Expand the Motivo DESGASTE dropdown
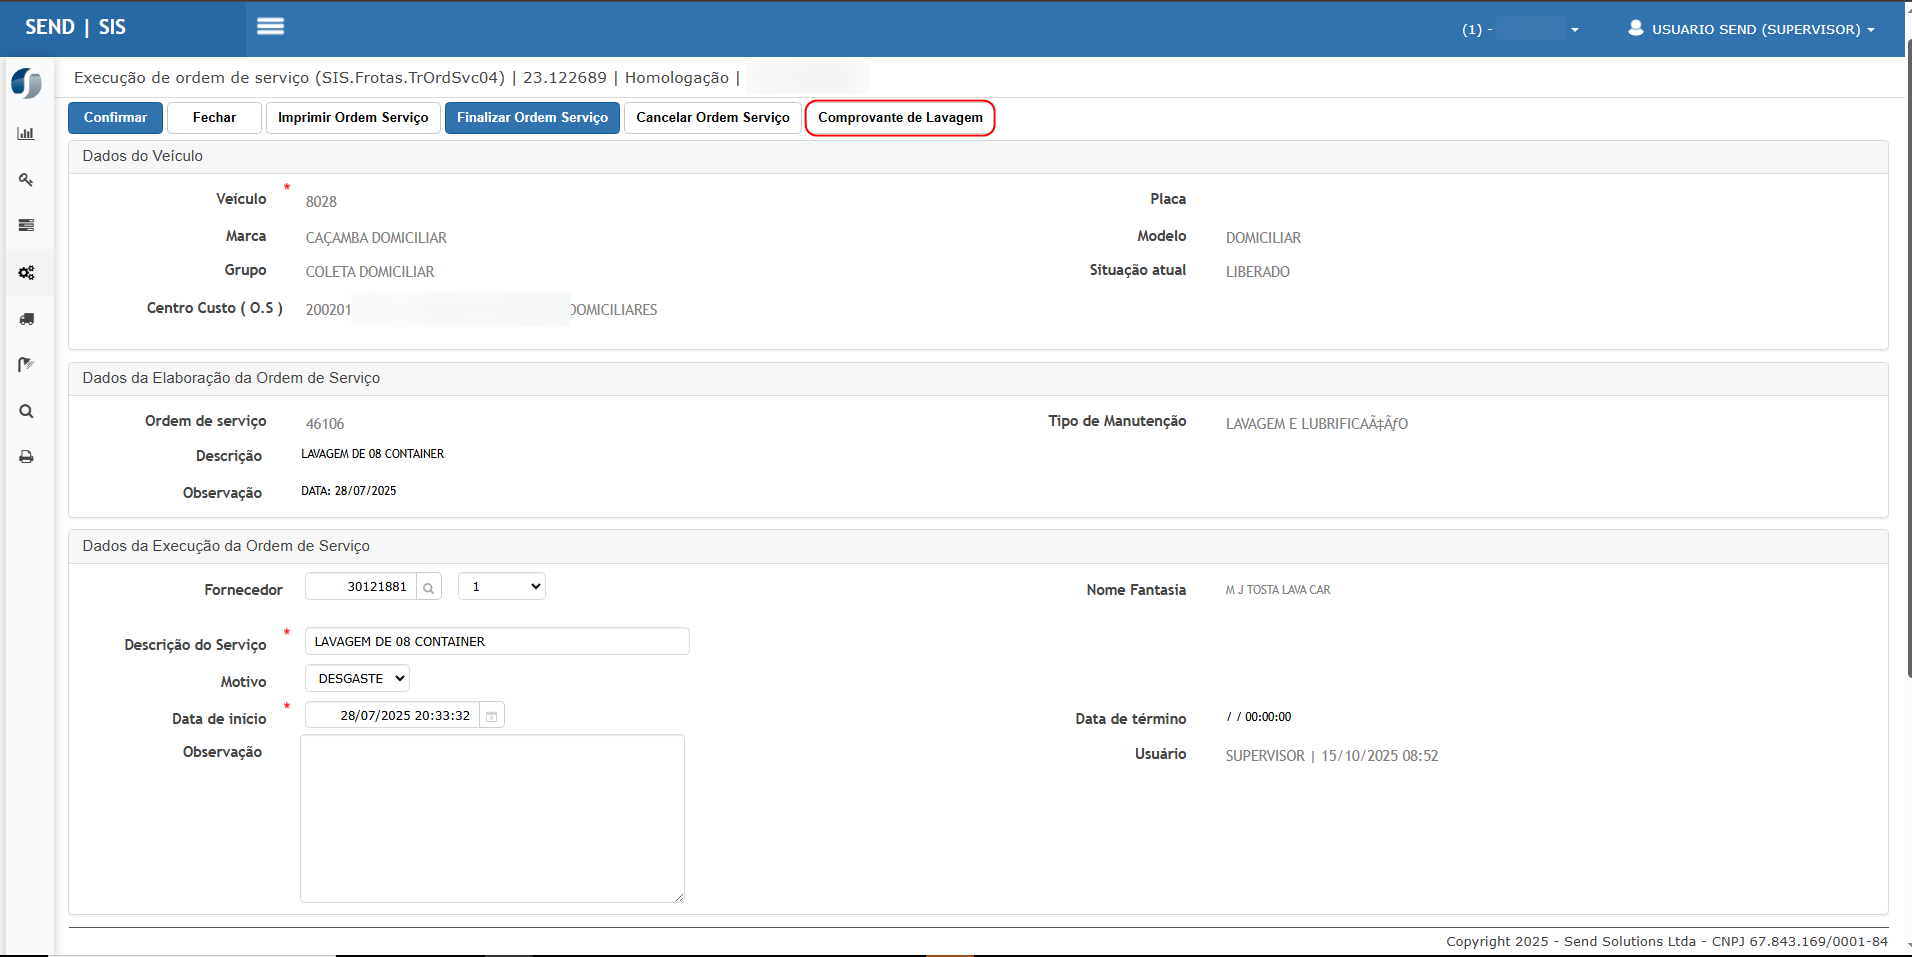This screenshot has width=1912, height=957. (357, 679)
